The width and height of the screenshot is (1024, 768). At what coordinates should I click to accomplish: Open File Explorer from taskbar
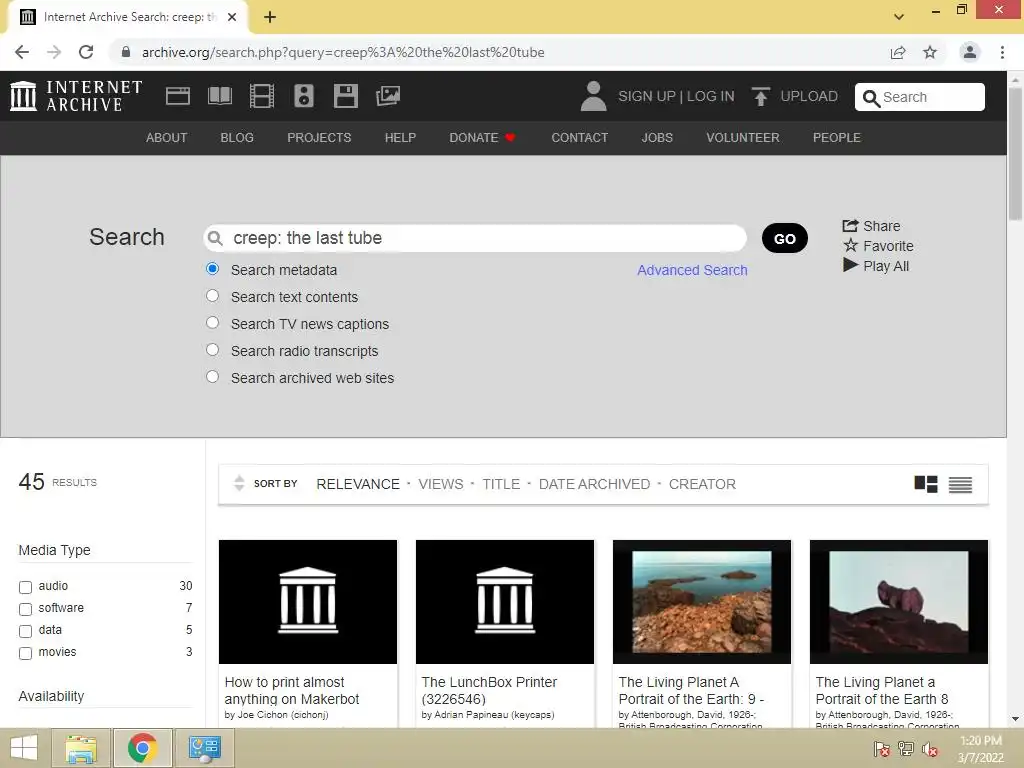pyautogui.click(x=81, y=748)
